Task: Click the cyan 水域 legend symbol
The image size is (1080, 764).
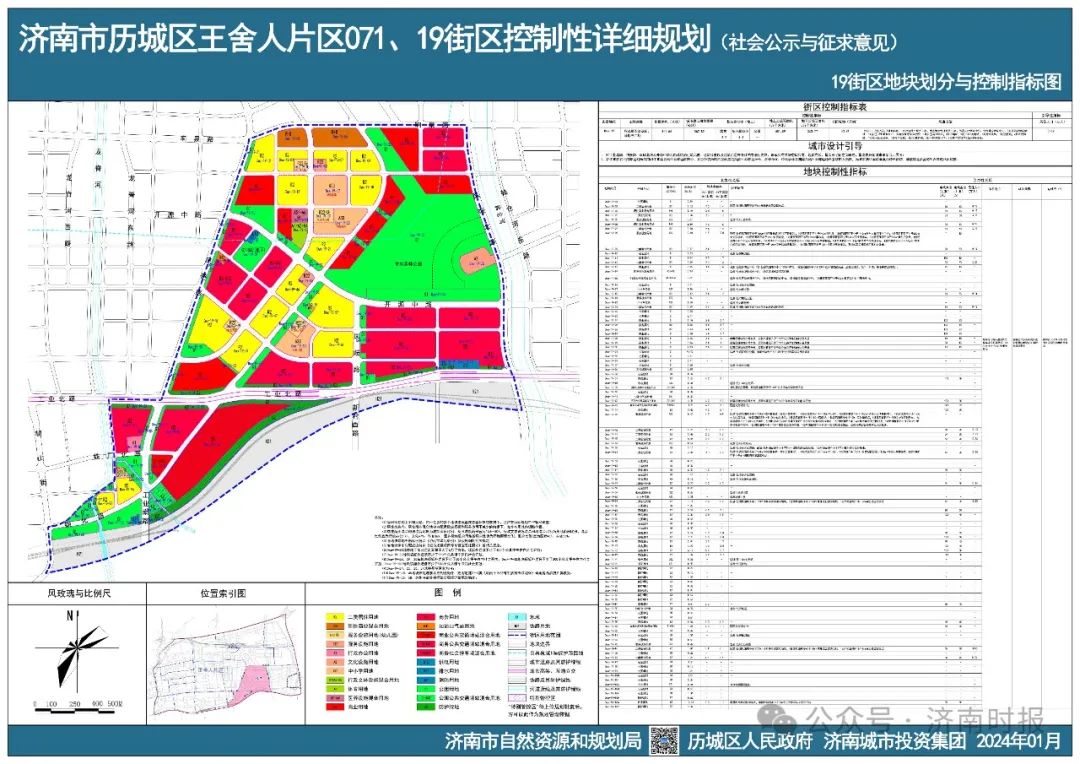Action: [x=517, y=619]
